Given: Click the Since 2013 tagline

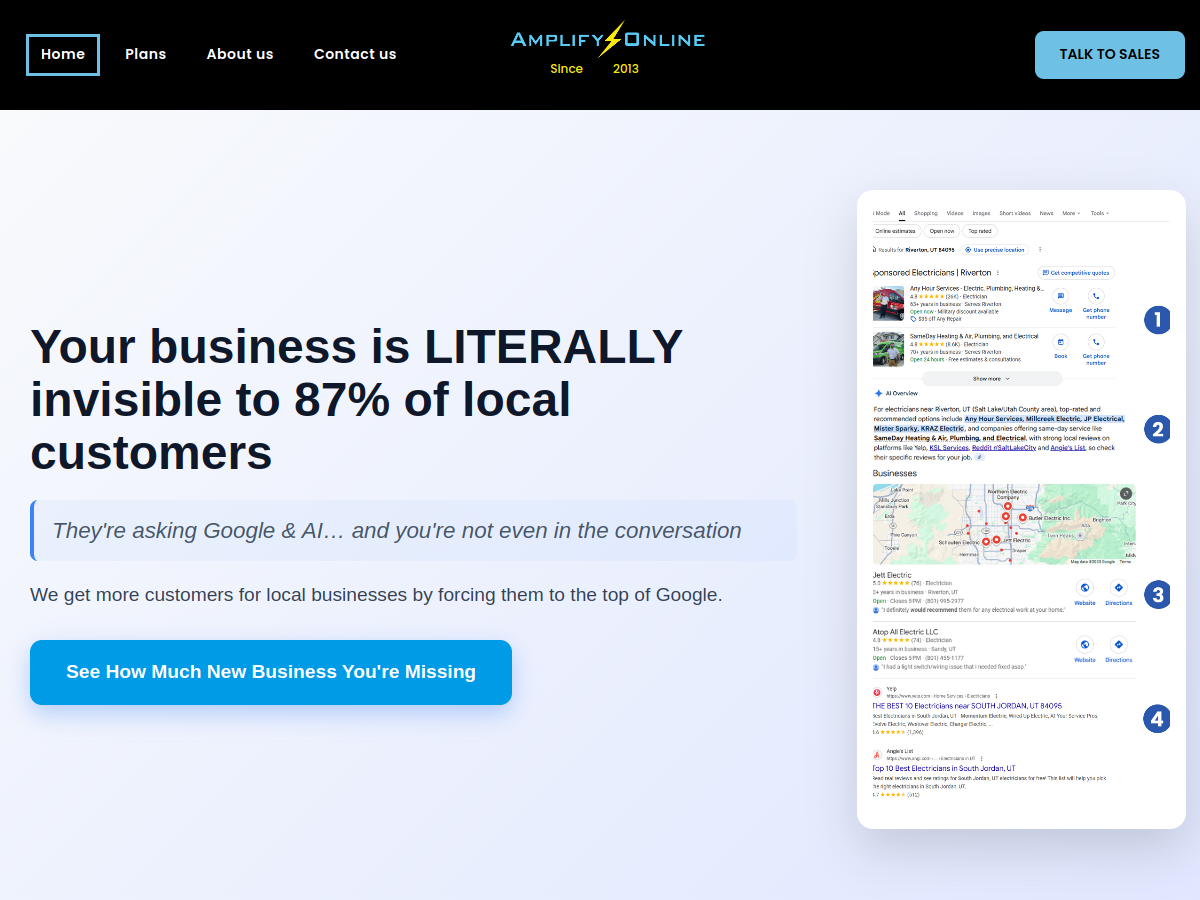Looking at the screenshot, I should pyautogui.click(x=594, y=69).
